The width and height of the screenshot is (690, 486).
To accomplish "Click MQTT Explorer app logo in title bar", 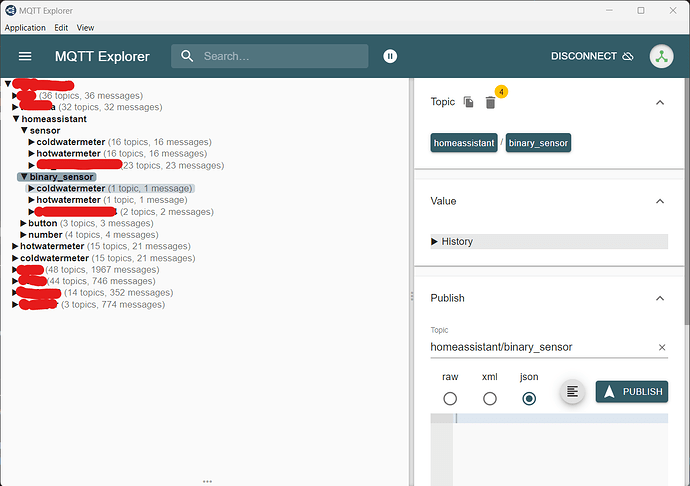I will (x=10, y=11).
